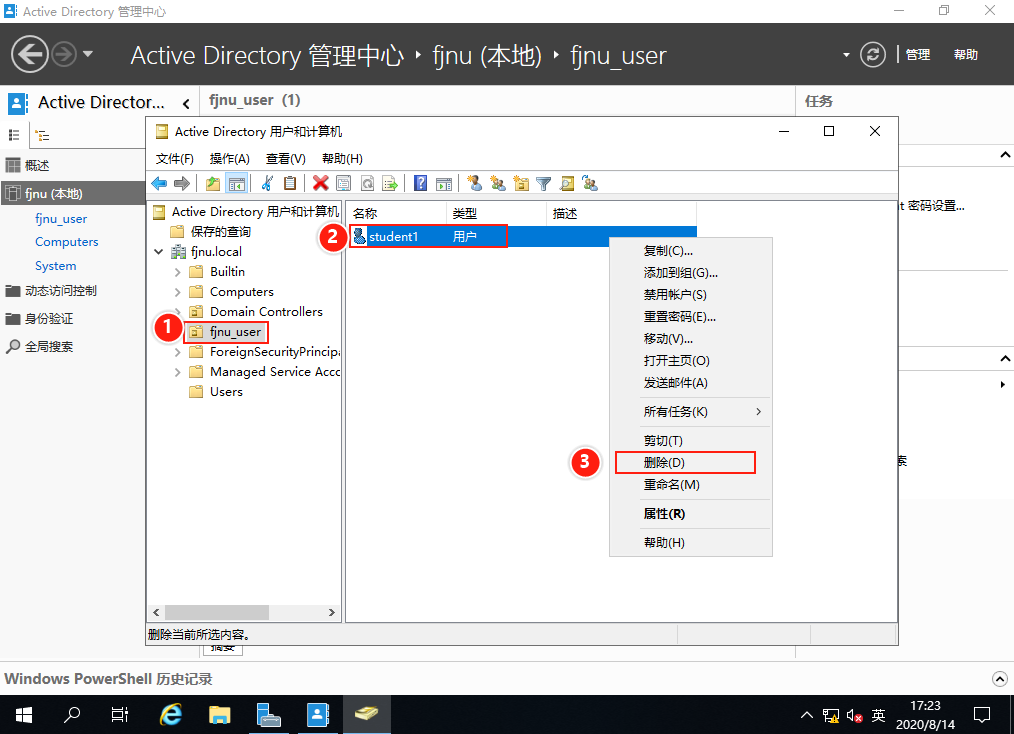The image size is (1014, 734).
Task: Open Computers link in left navigation
Action: pos(67,242)
